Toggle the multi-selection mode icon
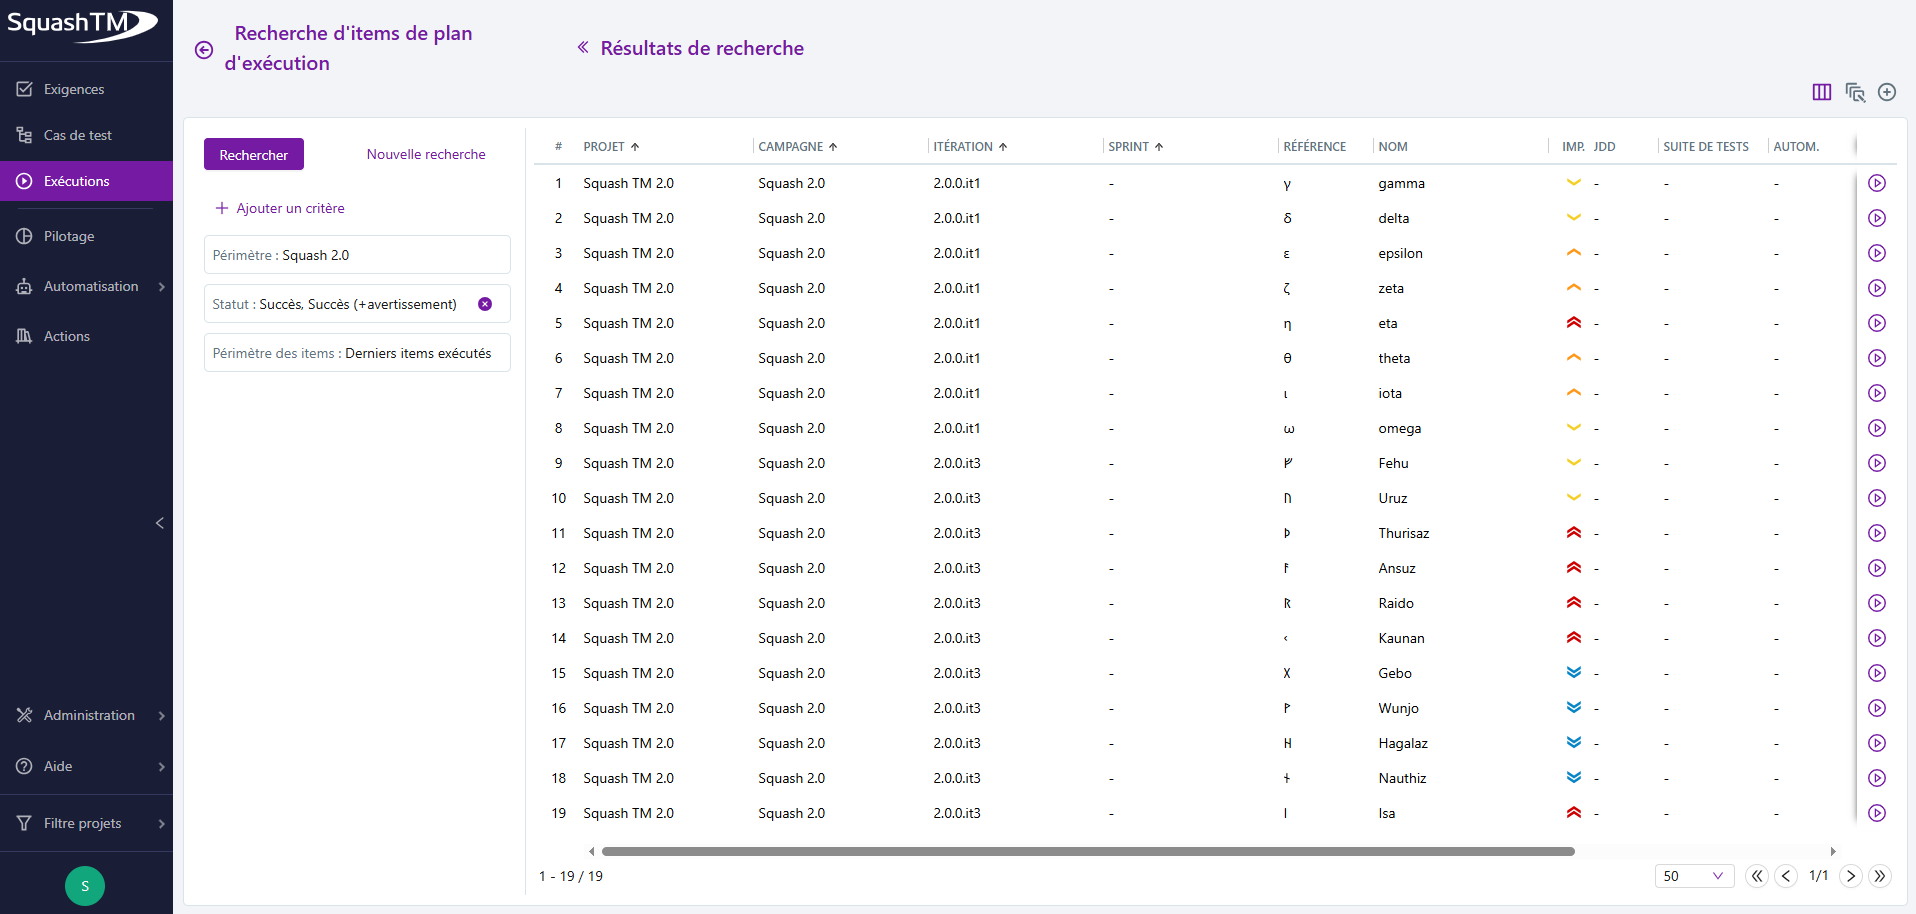Viewport: 1916px width, 914px height. point(1856,92)
